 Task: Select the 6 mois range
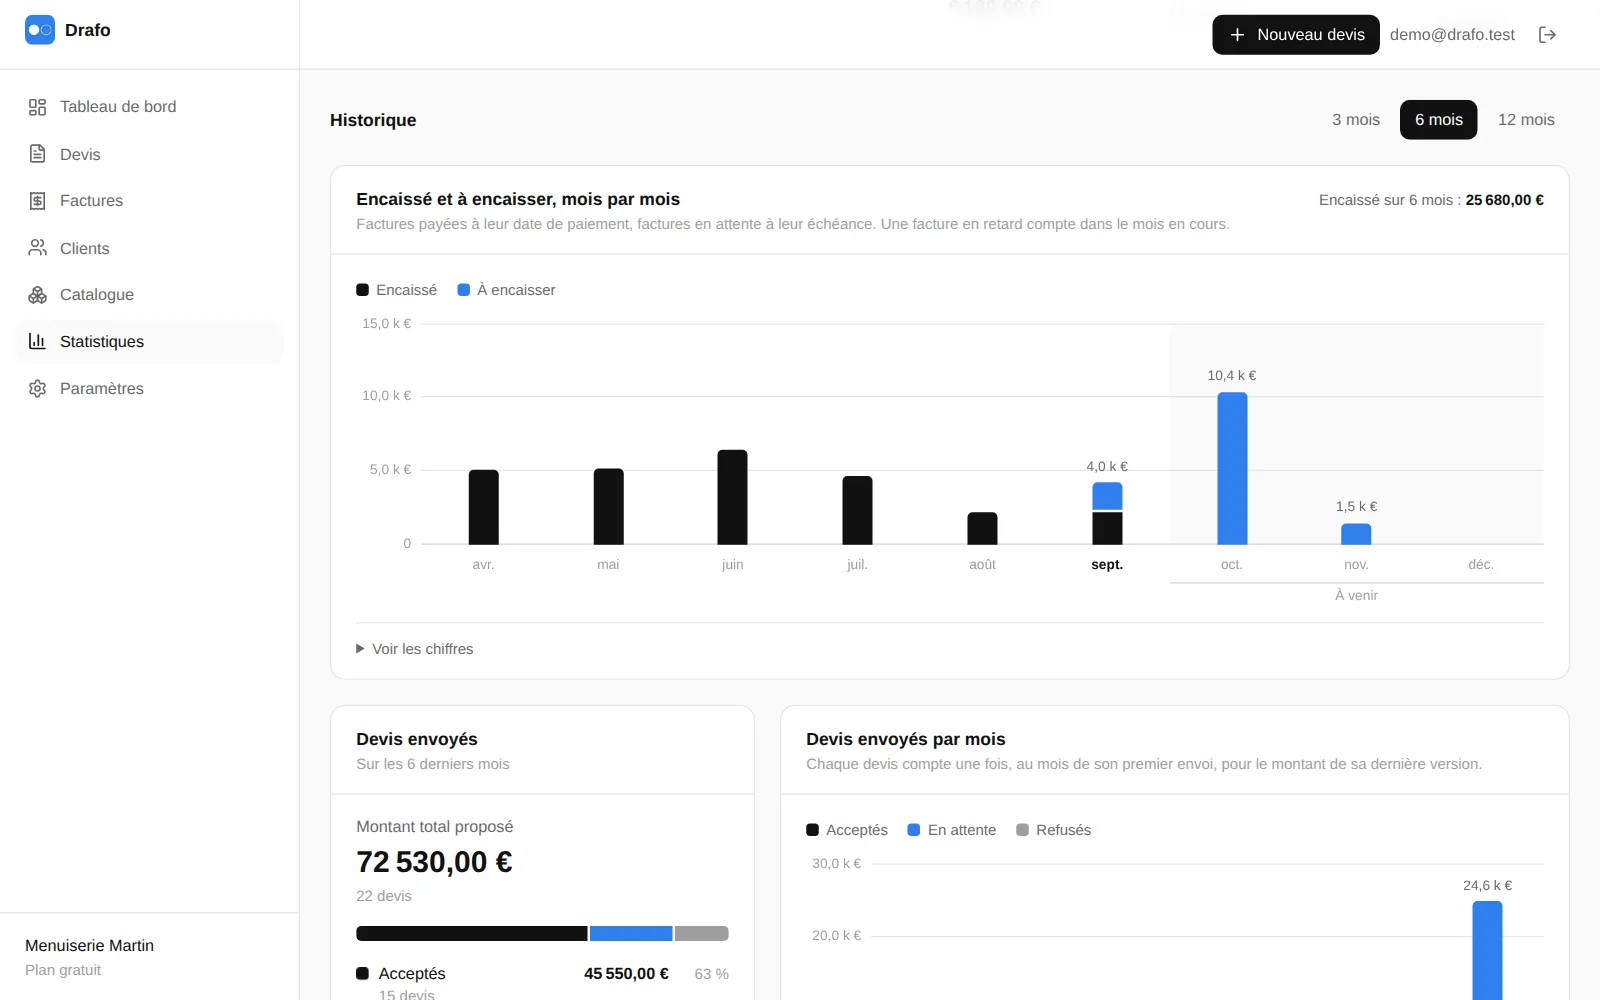(1438, 120)
